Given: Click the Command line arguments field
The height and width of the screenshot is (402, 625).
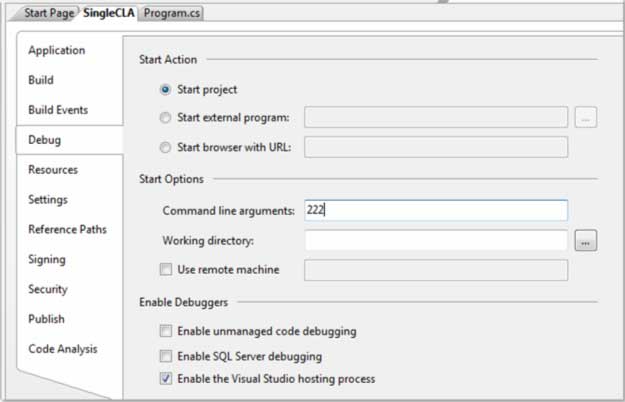Looking at the screenshot, I should pyautogui.click(x=435, y=211).
